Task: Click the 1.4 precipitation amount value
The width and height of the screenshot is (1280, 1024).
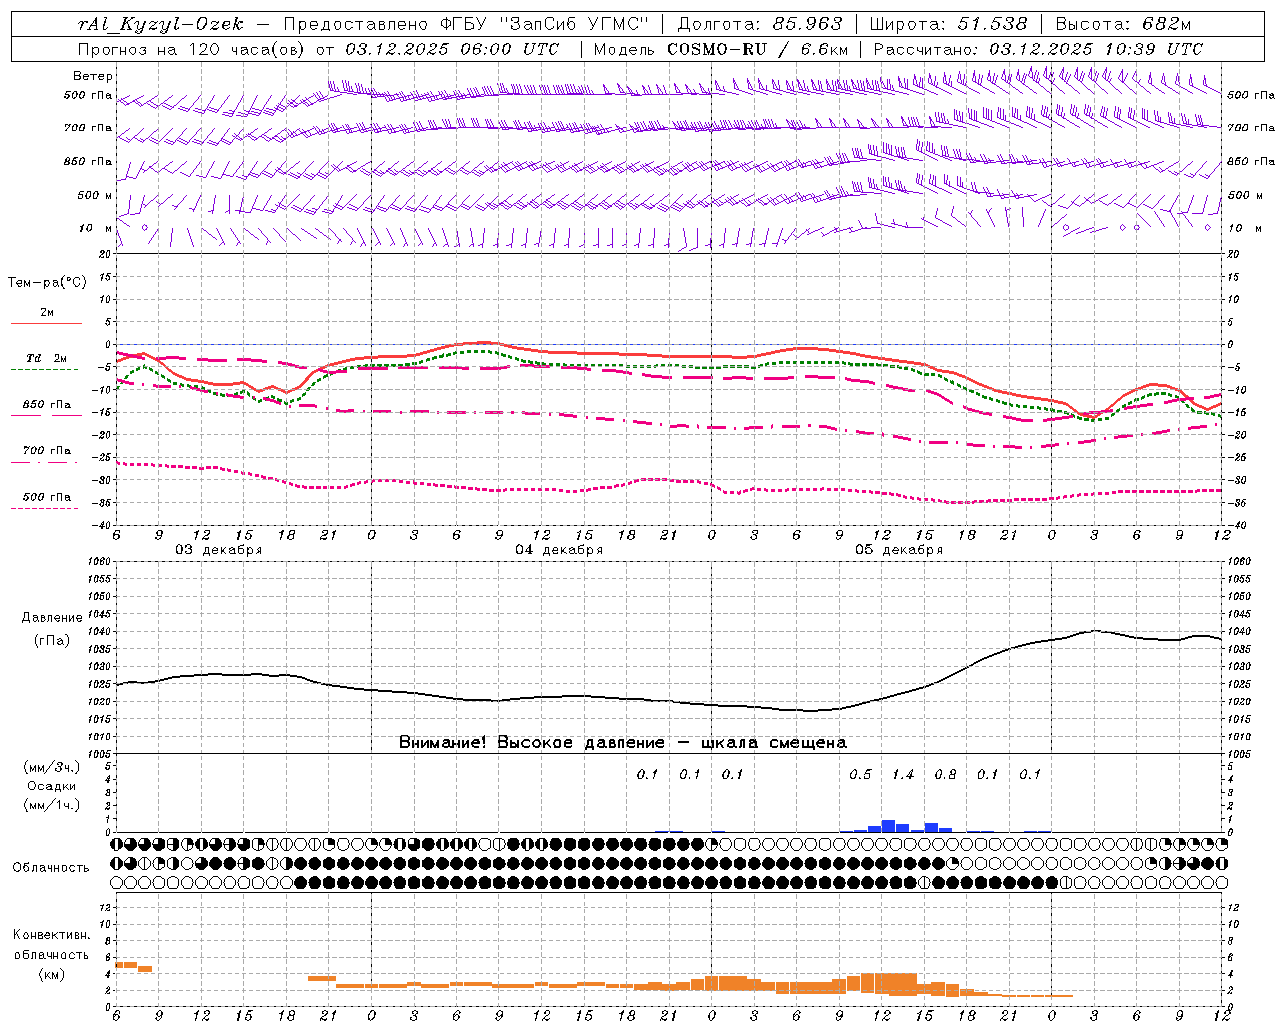Action: (x=903, y=774)
